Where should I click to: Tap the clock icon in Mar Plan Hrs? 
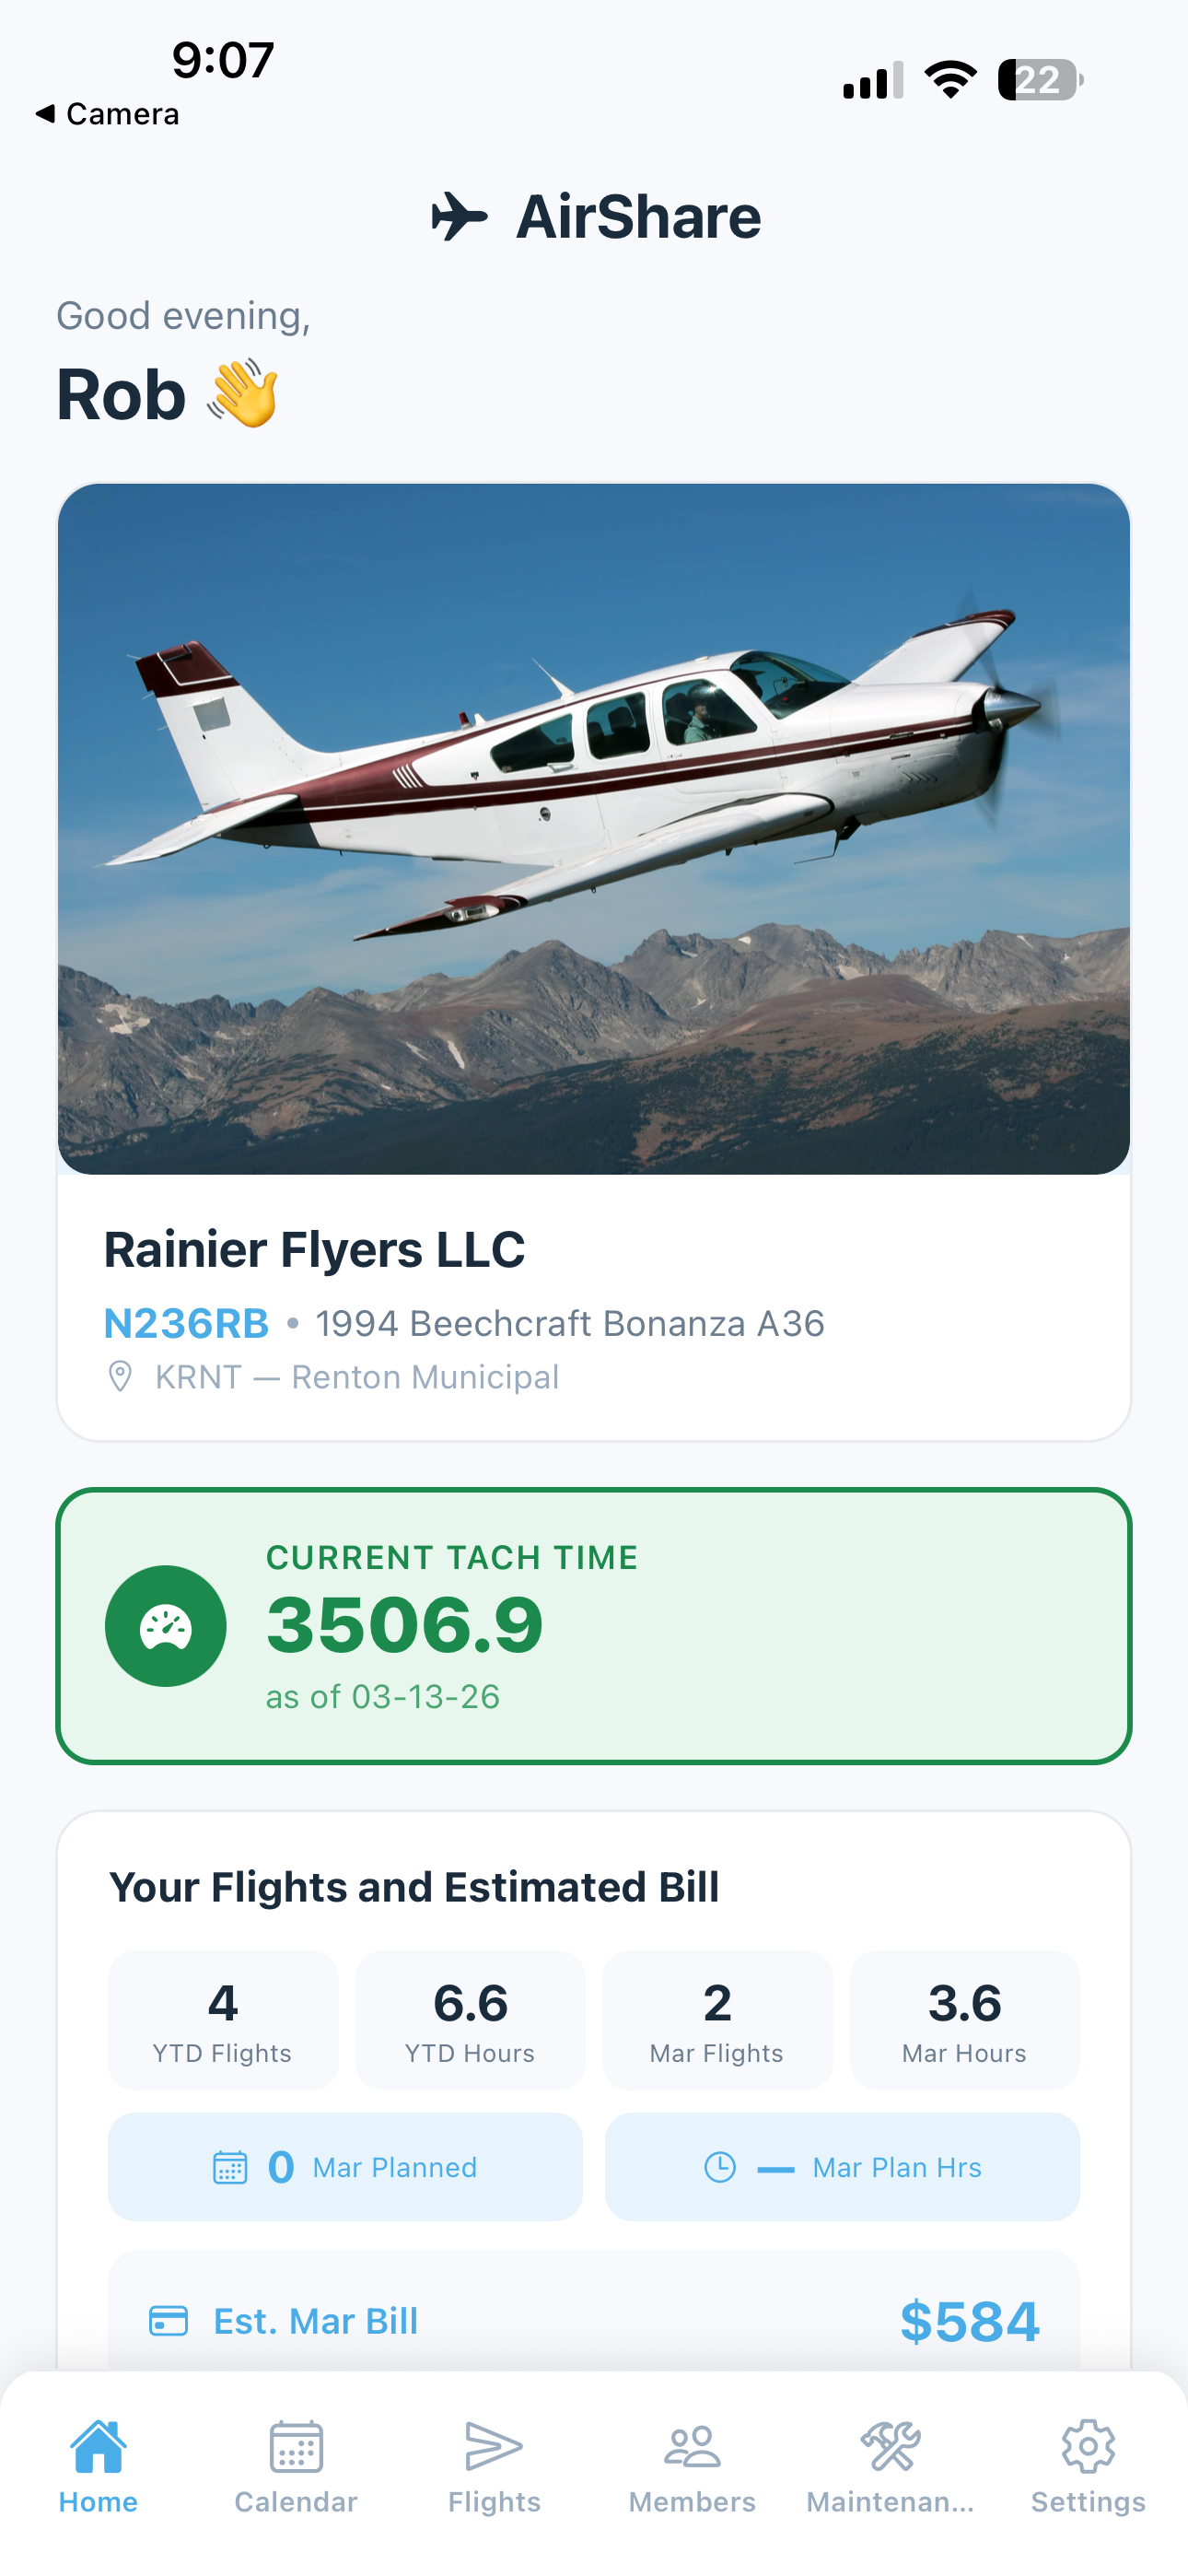(x=720, y=2167)
